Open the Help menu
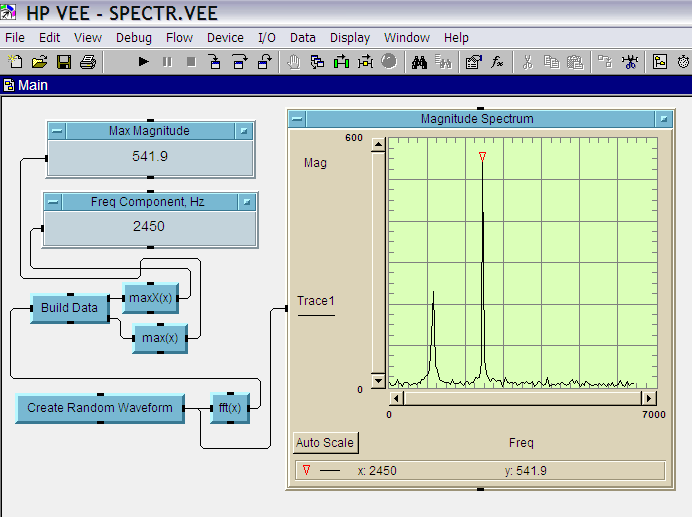 tap(456, 38)
